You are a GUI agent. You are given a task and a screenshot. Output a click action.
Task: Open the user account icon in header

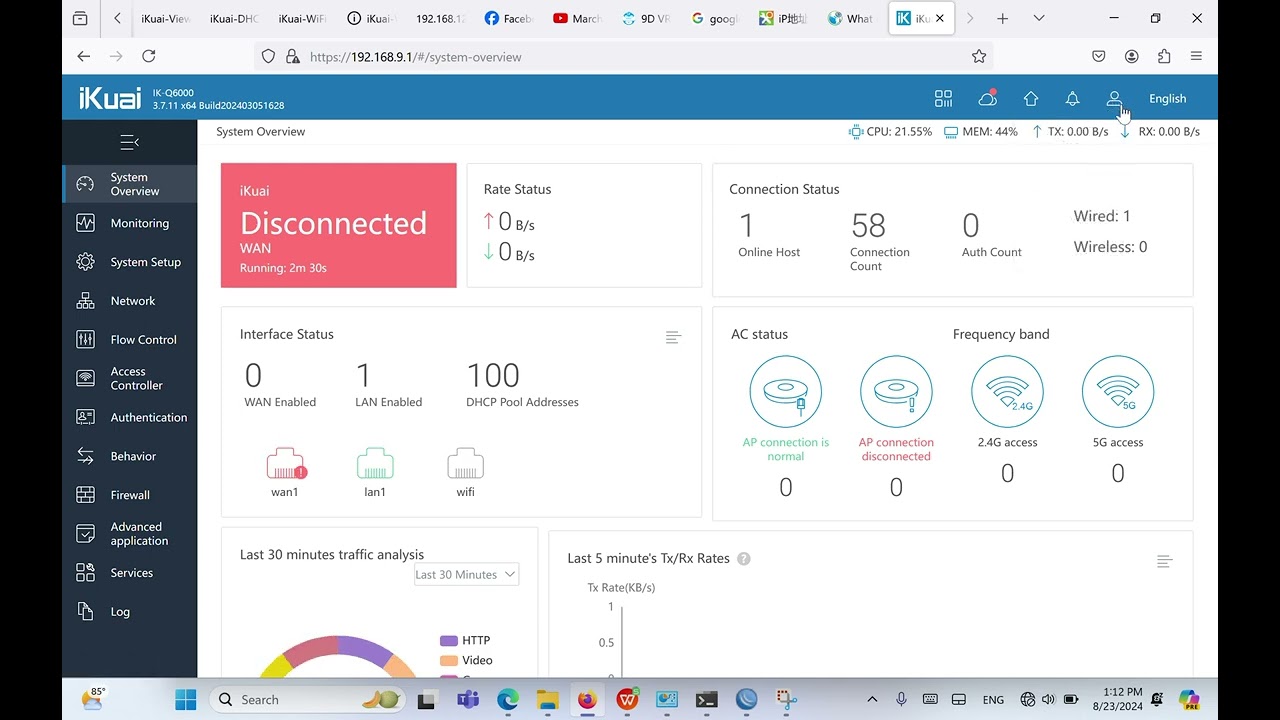pyautogui.click(x=1114, y=98)
